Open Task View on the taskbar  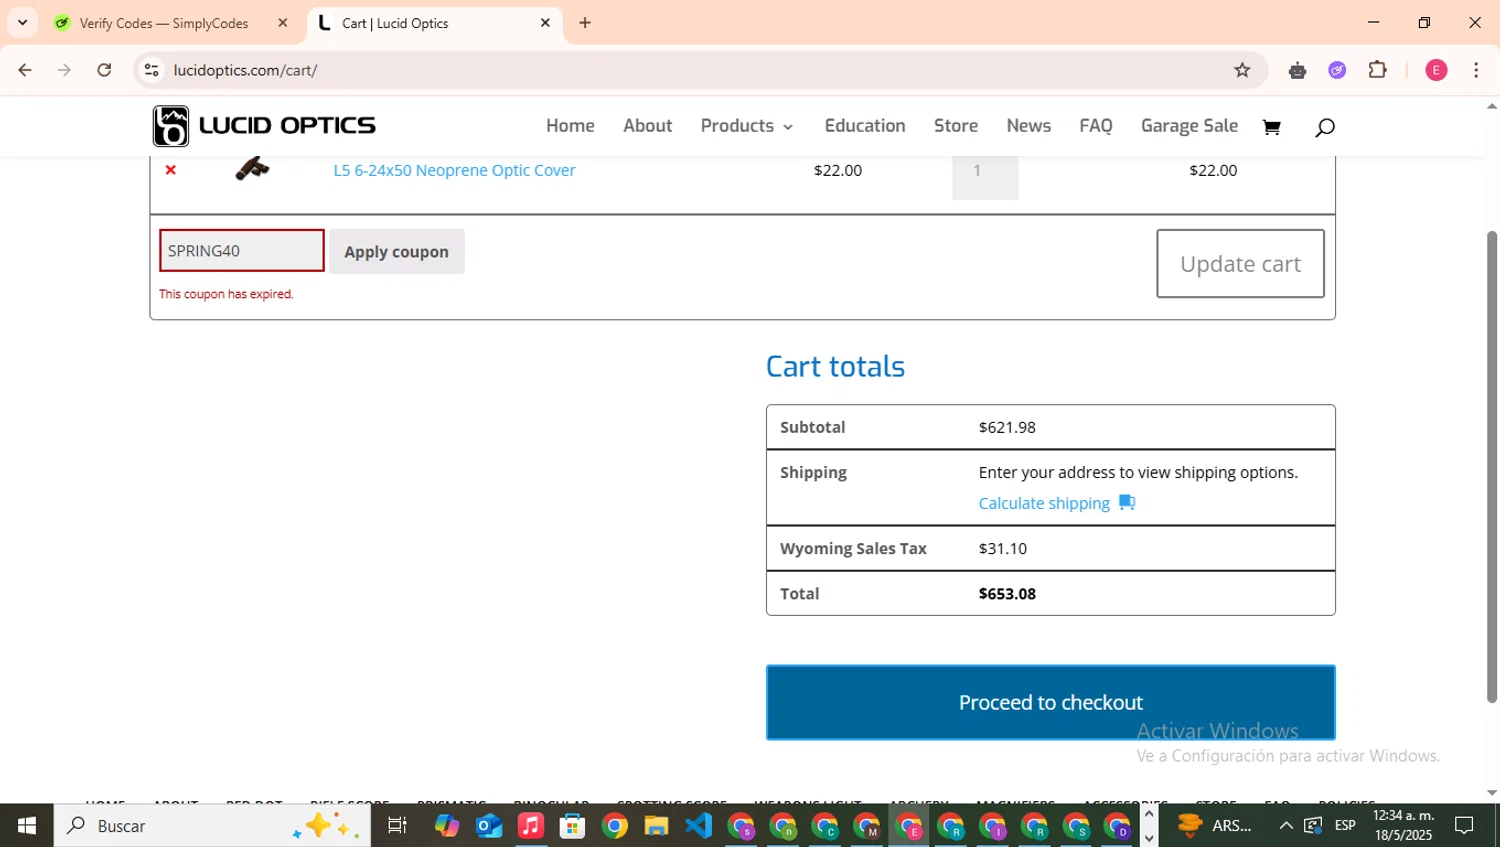pos(397,826)
